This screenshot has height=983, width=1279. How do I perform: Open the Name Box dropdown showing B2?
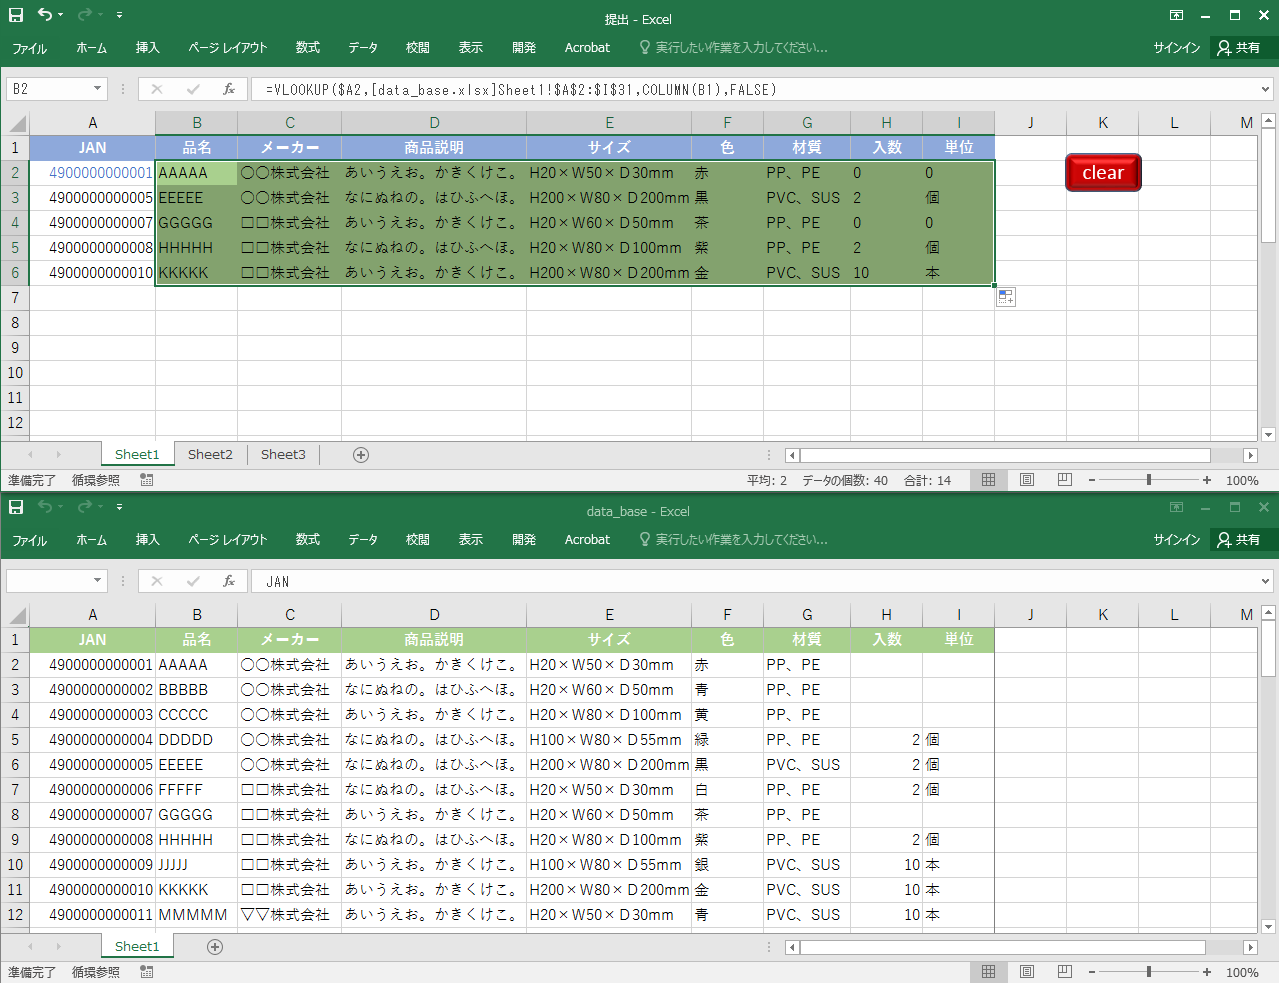(97, 89)
